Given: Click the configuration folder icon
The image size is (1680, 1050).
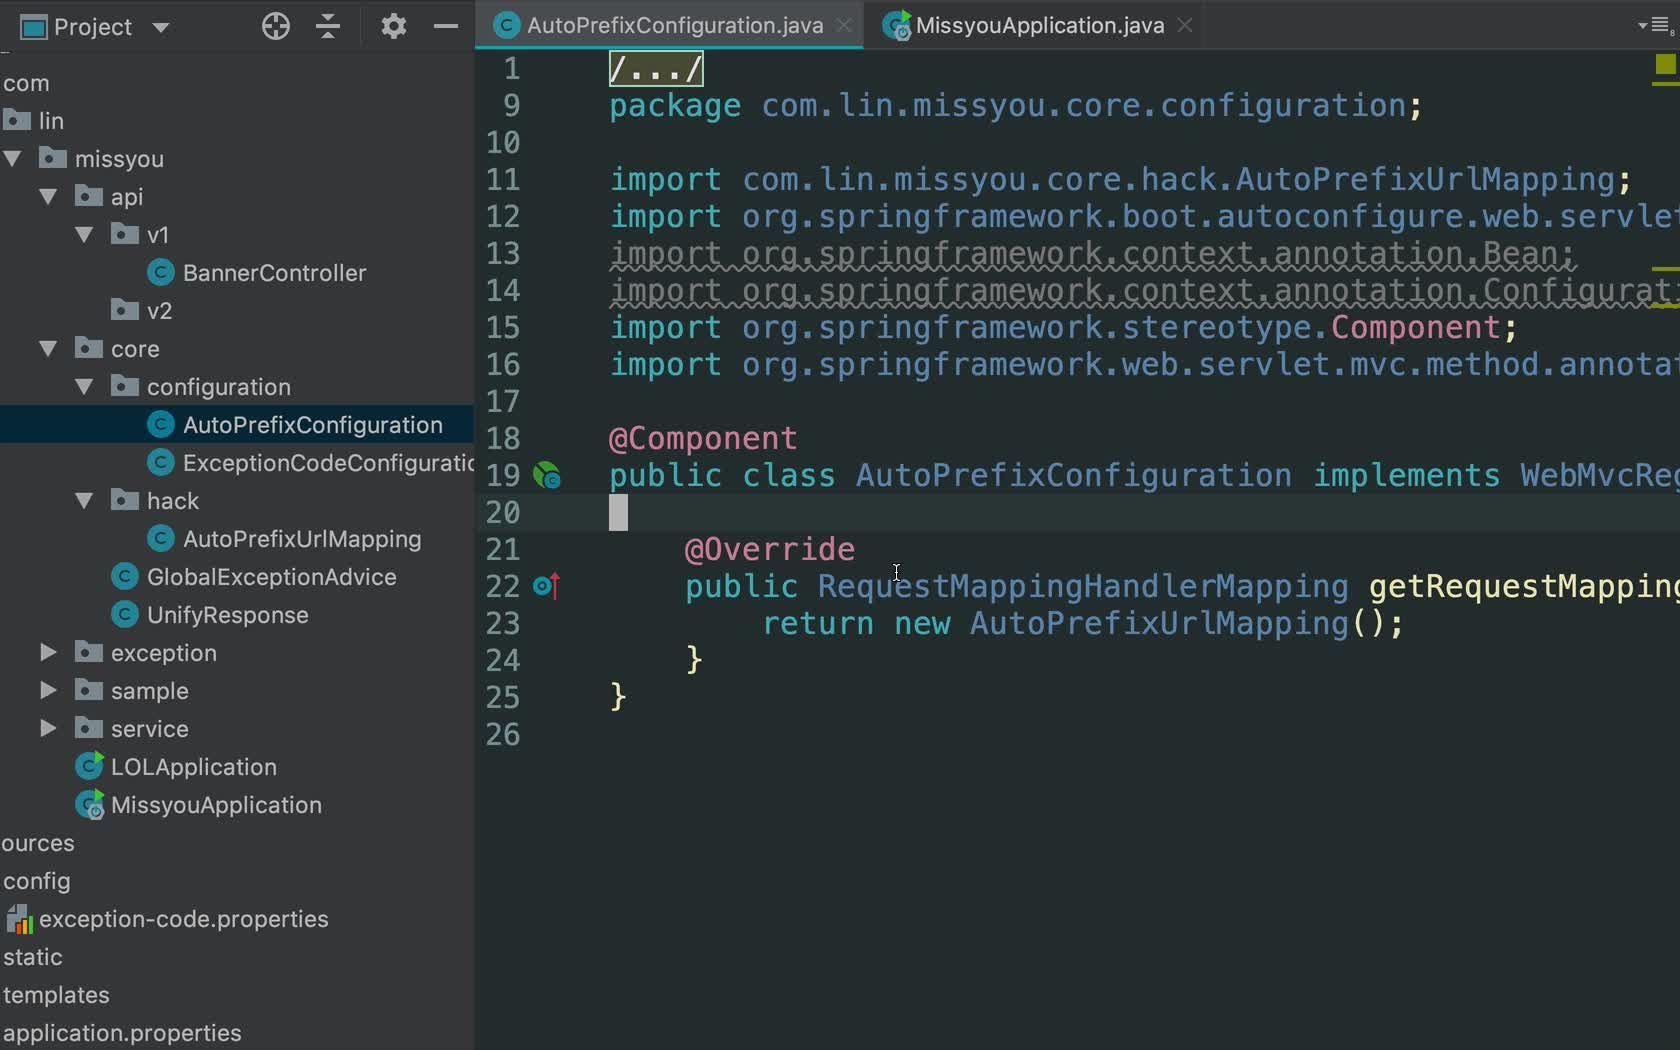Looking at the screenshot, I should click(x=124, y=386).
